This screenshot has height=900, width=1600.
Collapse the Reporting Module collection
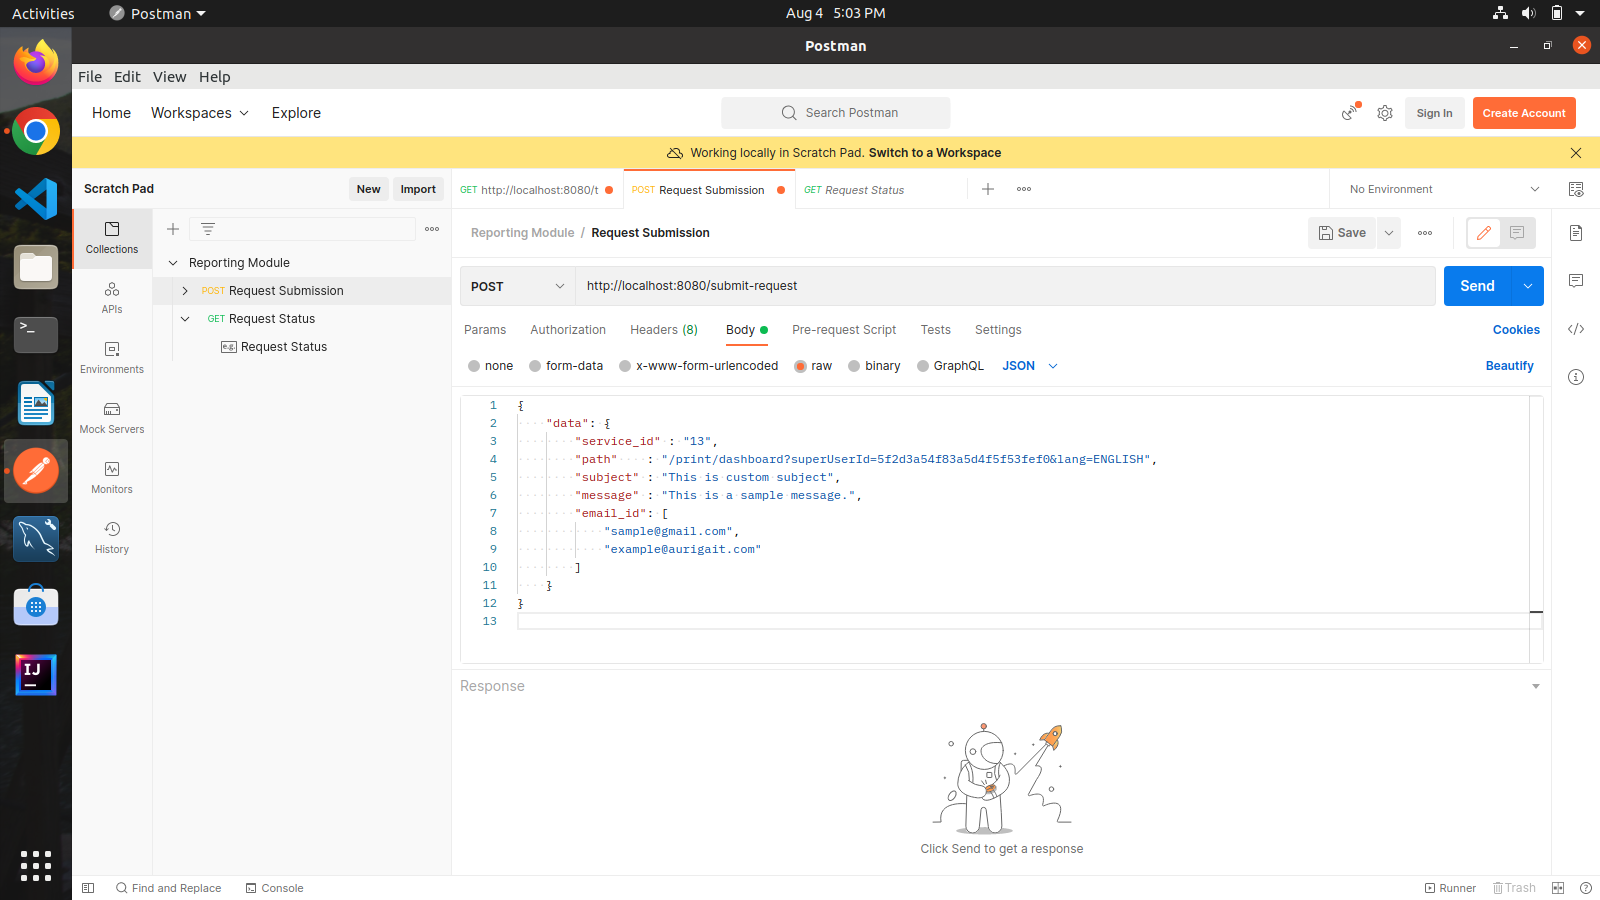pos(173,263)
